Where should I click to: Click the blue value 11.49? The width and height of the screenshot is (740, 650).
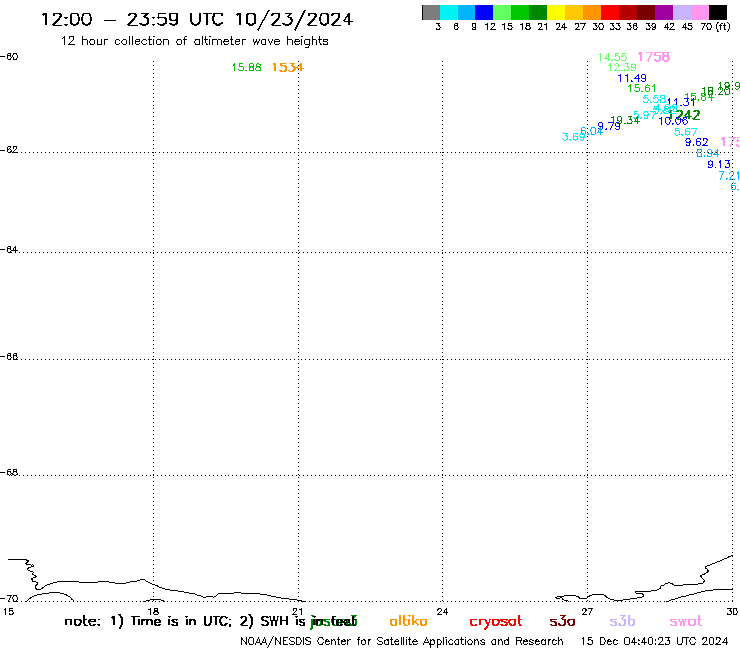click(x=632, y=78)
